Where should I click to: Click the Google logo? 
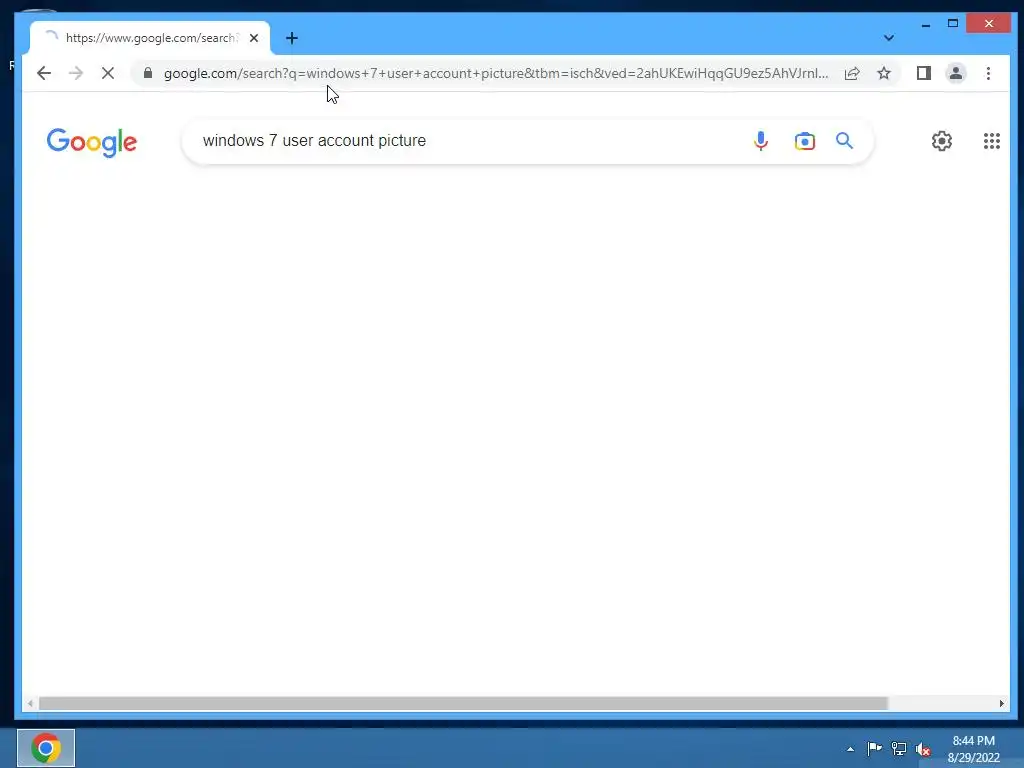(91, 142)
